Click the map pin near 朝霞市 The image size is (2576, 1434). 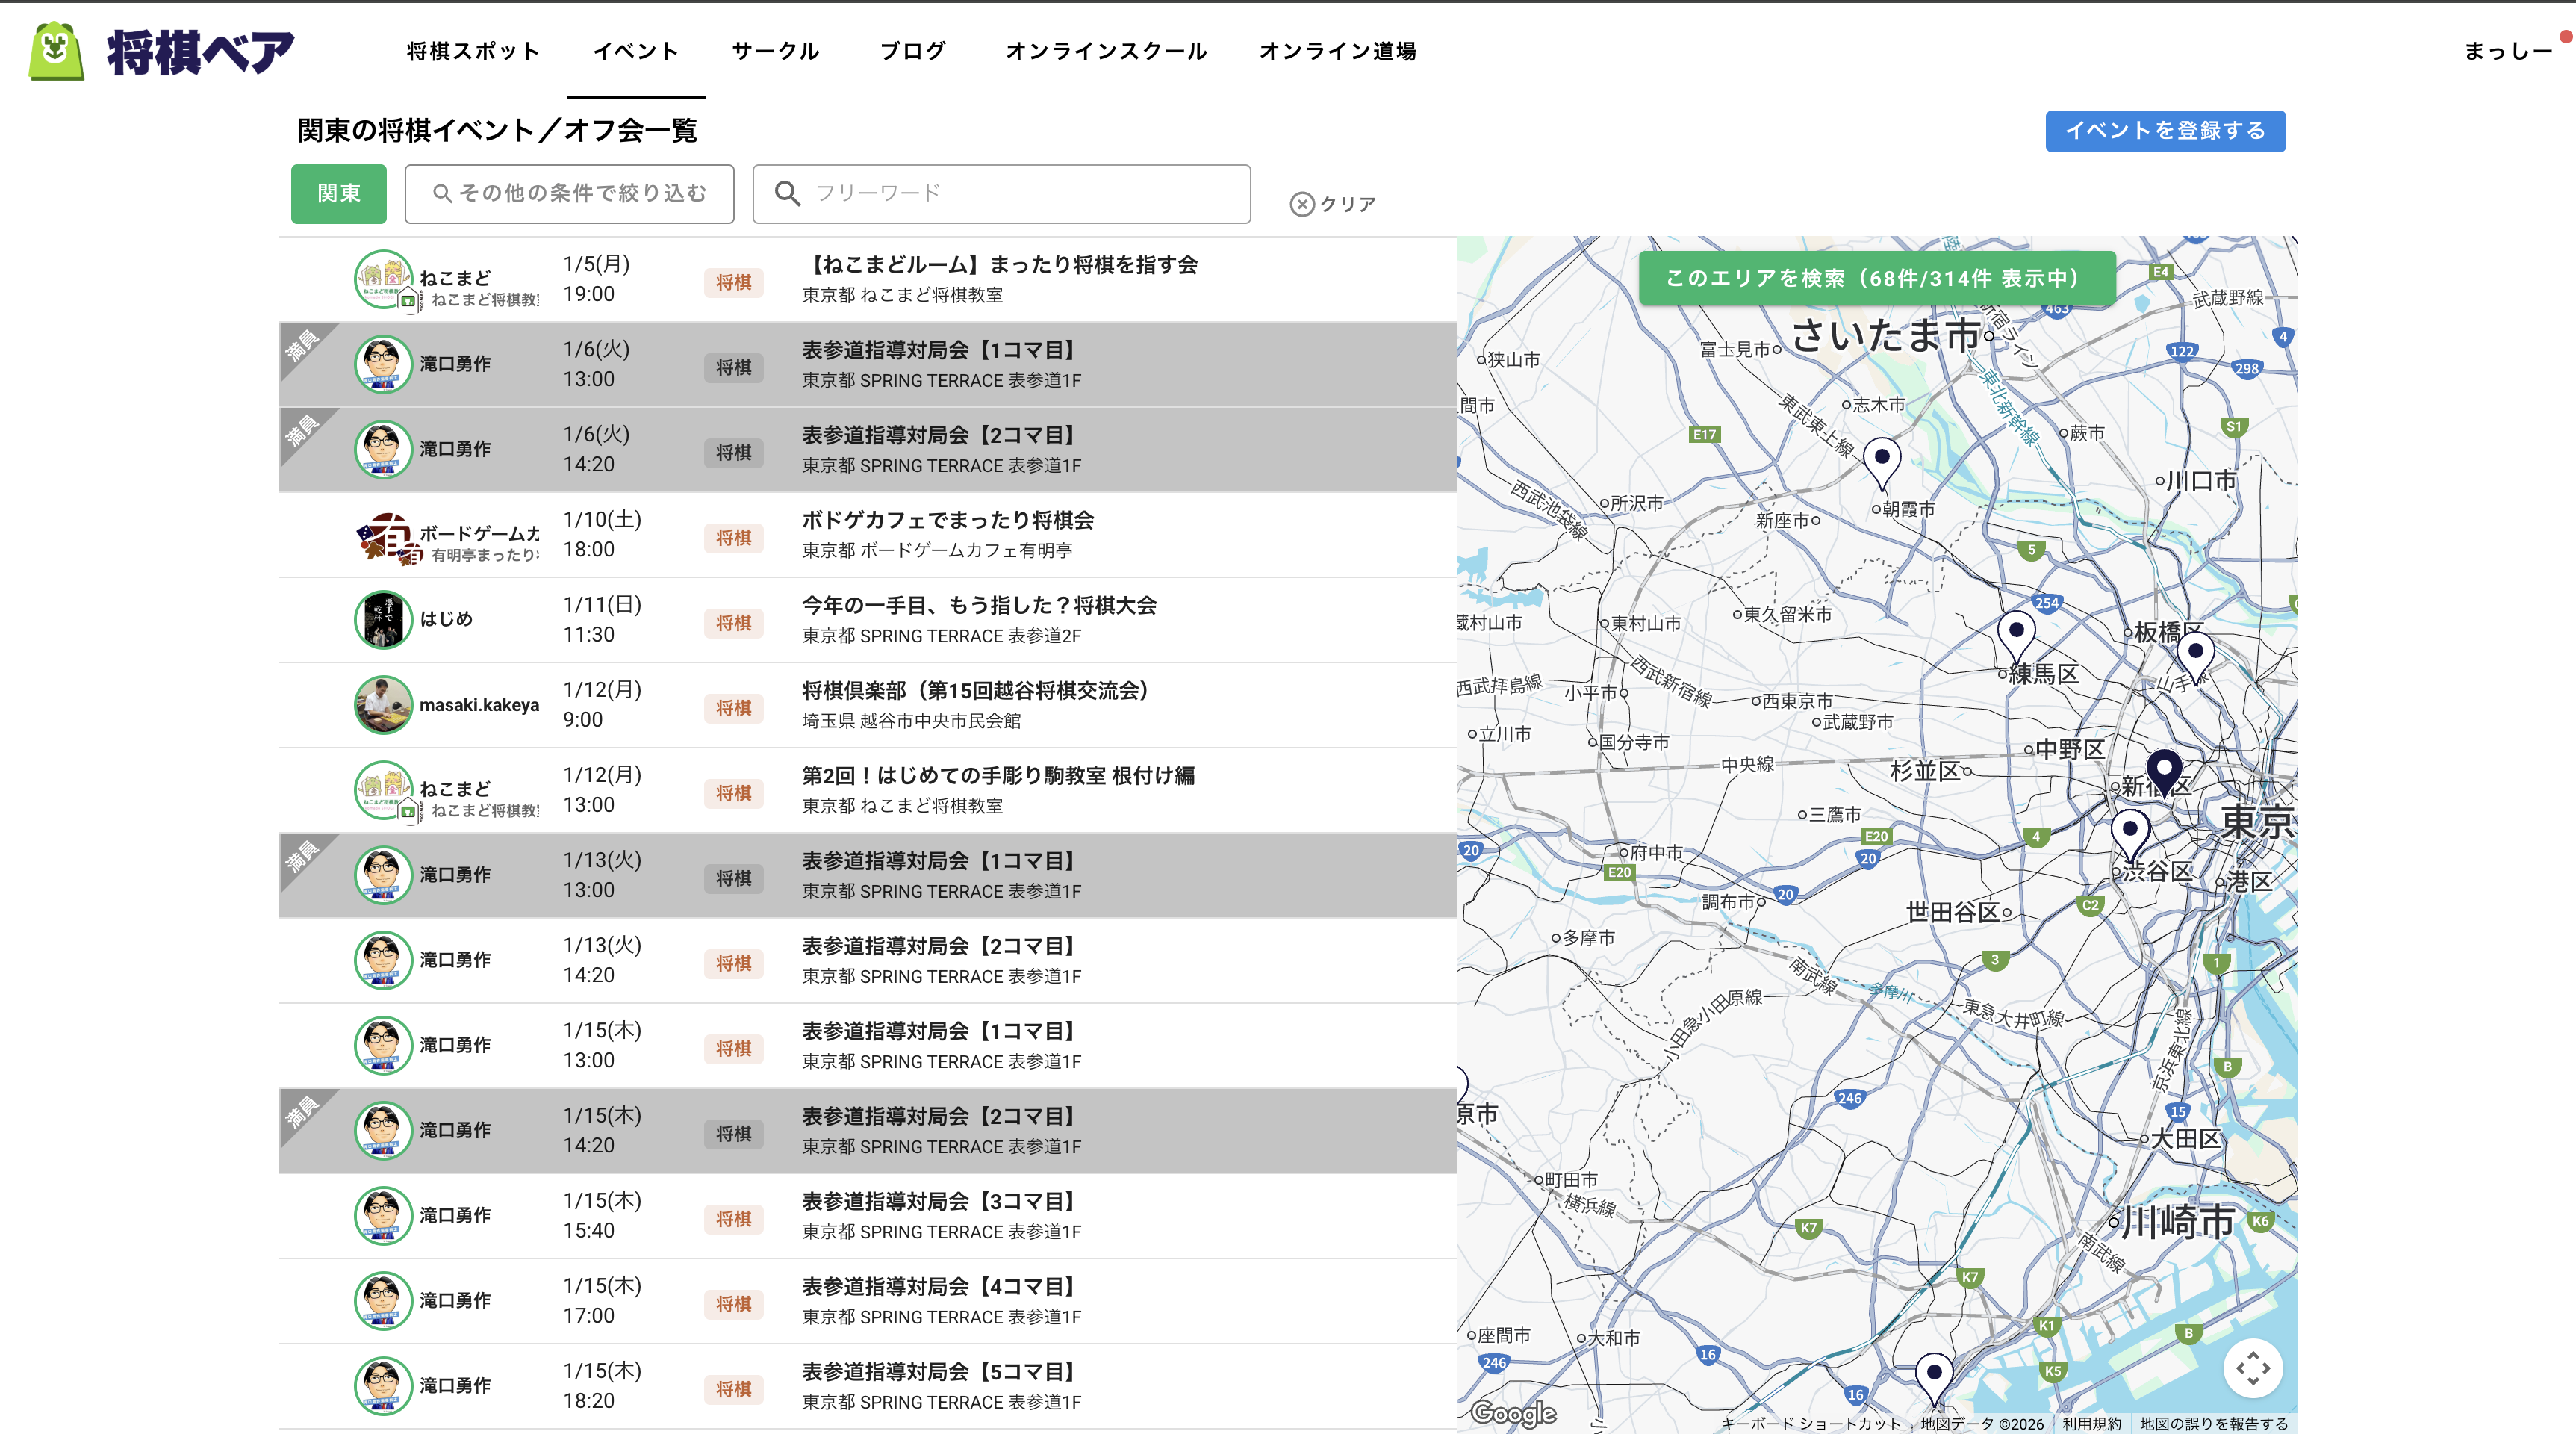[1881, 460]
